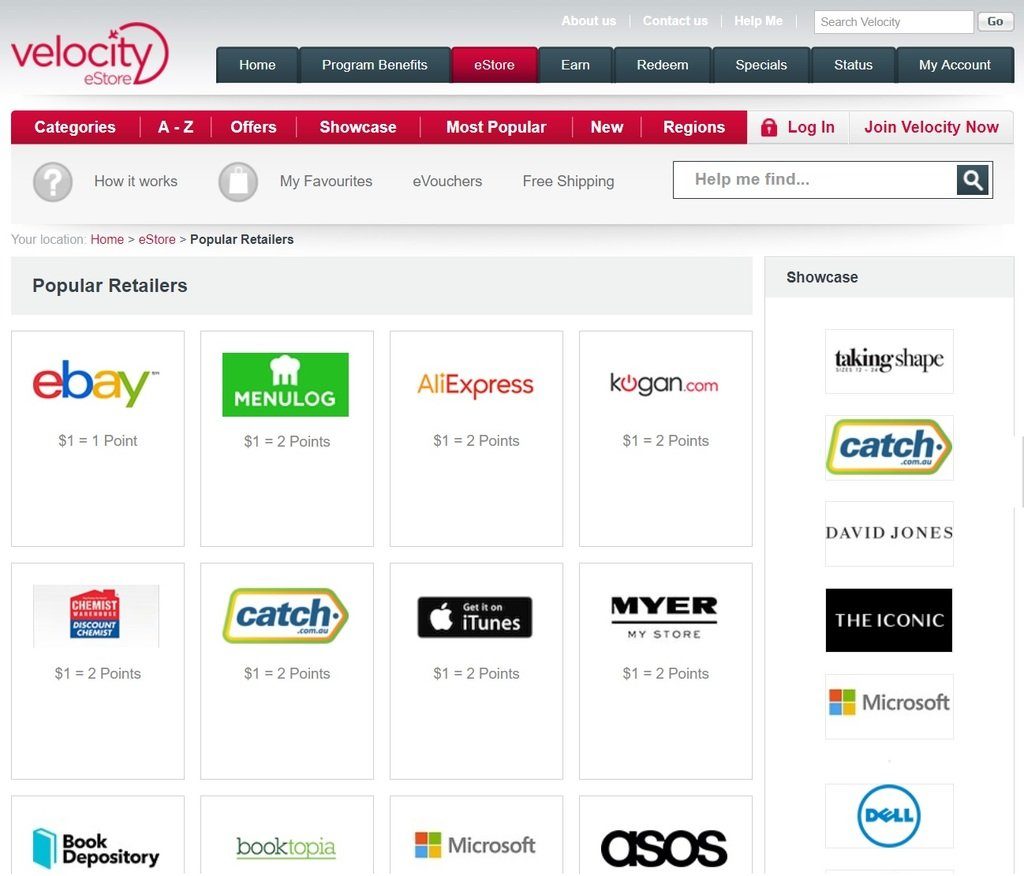Select The Iconic in the Showcase

point(889,620)
